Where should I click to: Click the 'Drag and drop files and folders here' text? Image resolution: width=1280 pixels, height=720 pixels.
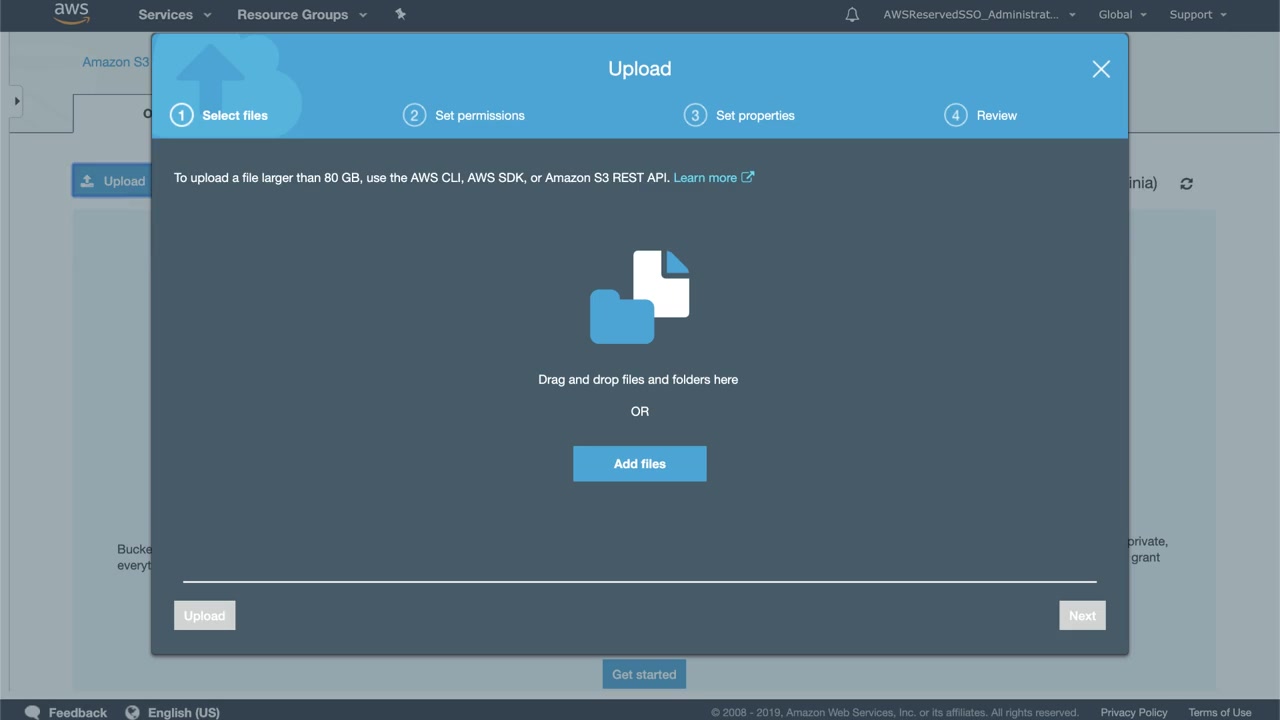point(638,380)
